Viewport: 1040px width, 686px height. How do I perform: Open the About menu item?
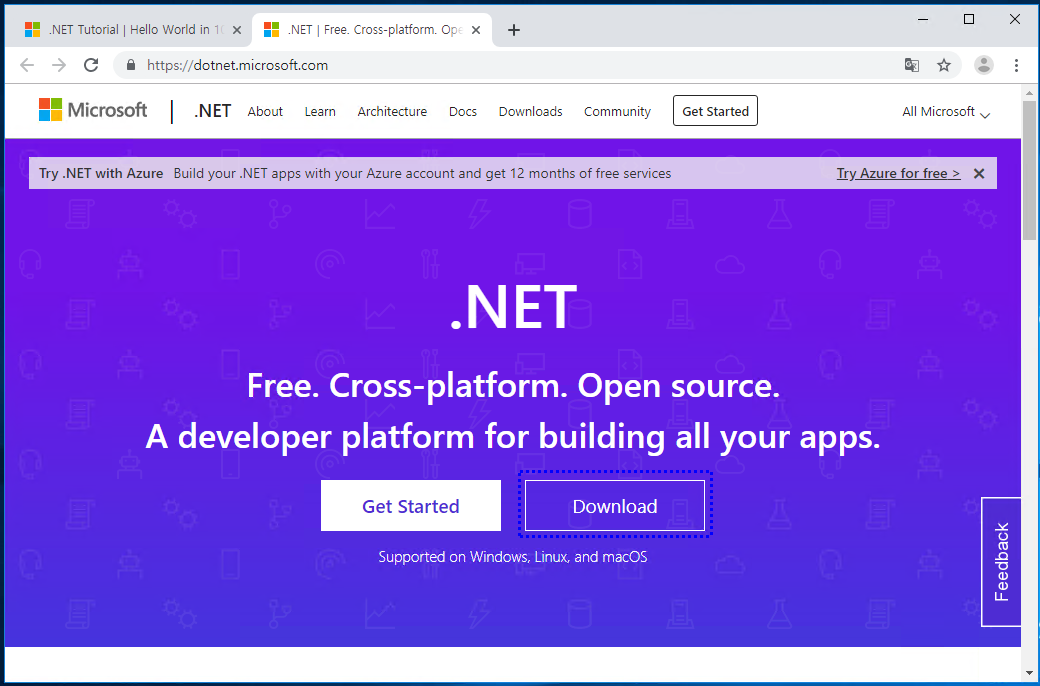(x=265, y=111)
